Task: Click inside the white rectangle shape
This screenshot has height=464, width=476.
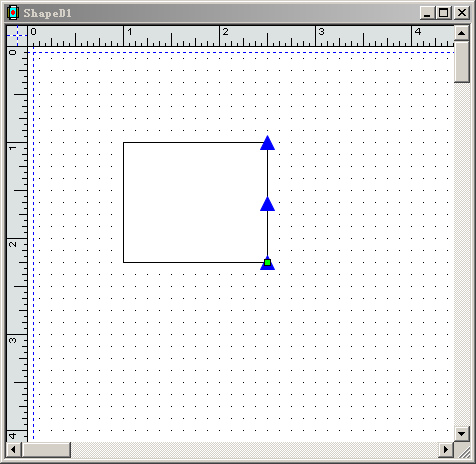Action: [x=195, y=202]
